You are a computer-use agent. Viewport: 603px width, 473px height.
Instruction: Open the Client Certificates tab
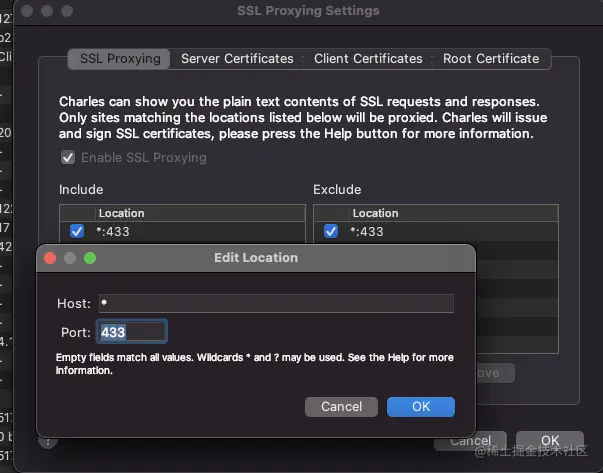(x=368, y=59)
